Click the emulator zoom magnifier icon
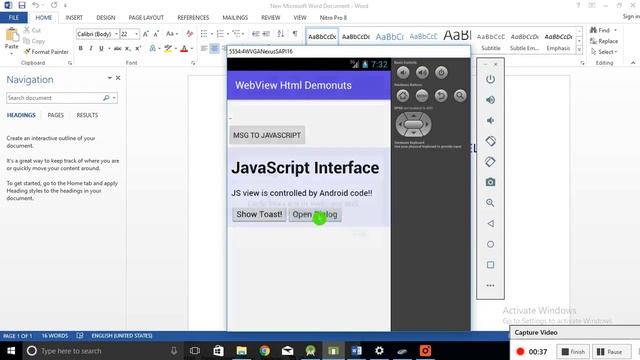The height and width of the screenshot is (360, 640). pos(490,203)
